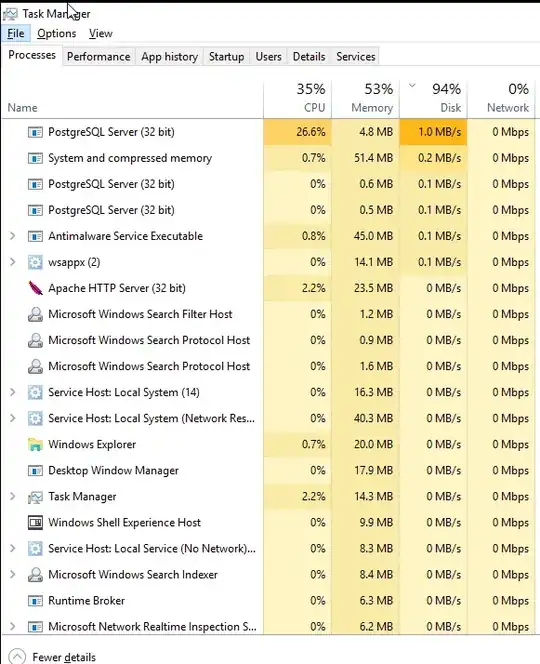Sort processes by the Name column header
Screen dimensions: 540x664
click(x=132, y=100)
